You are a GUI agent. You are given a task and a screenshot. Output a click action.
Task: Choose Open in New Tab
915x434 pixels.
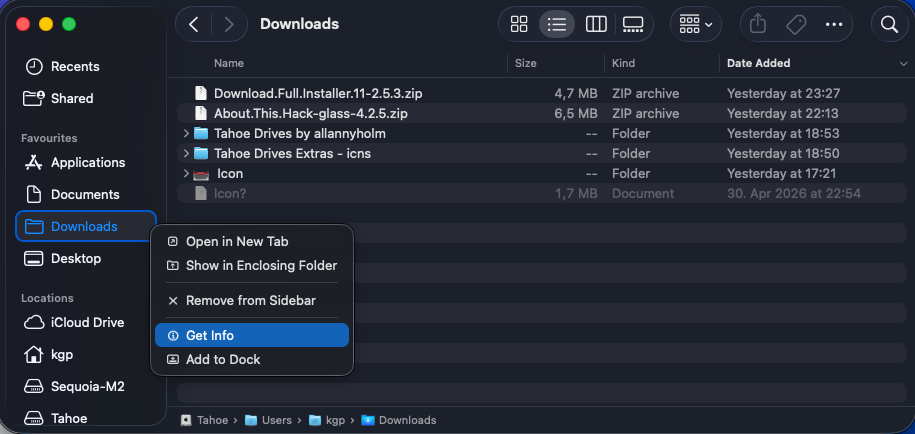pyautogui.click(x=252, y=242)
